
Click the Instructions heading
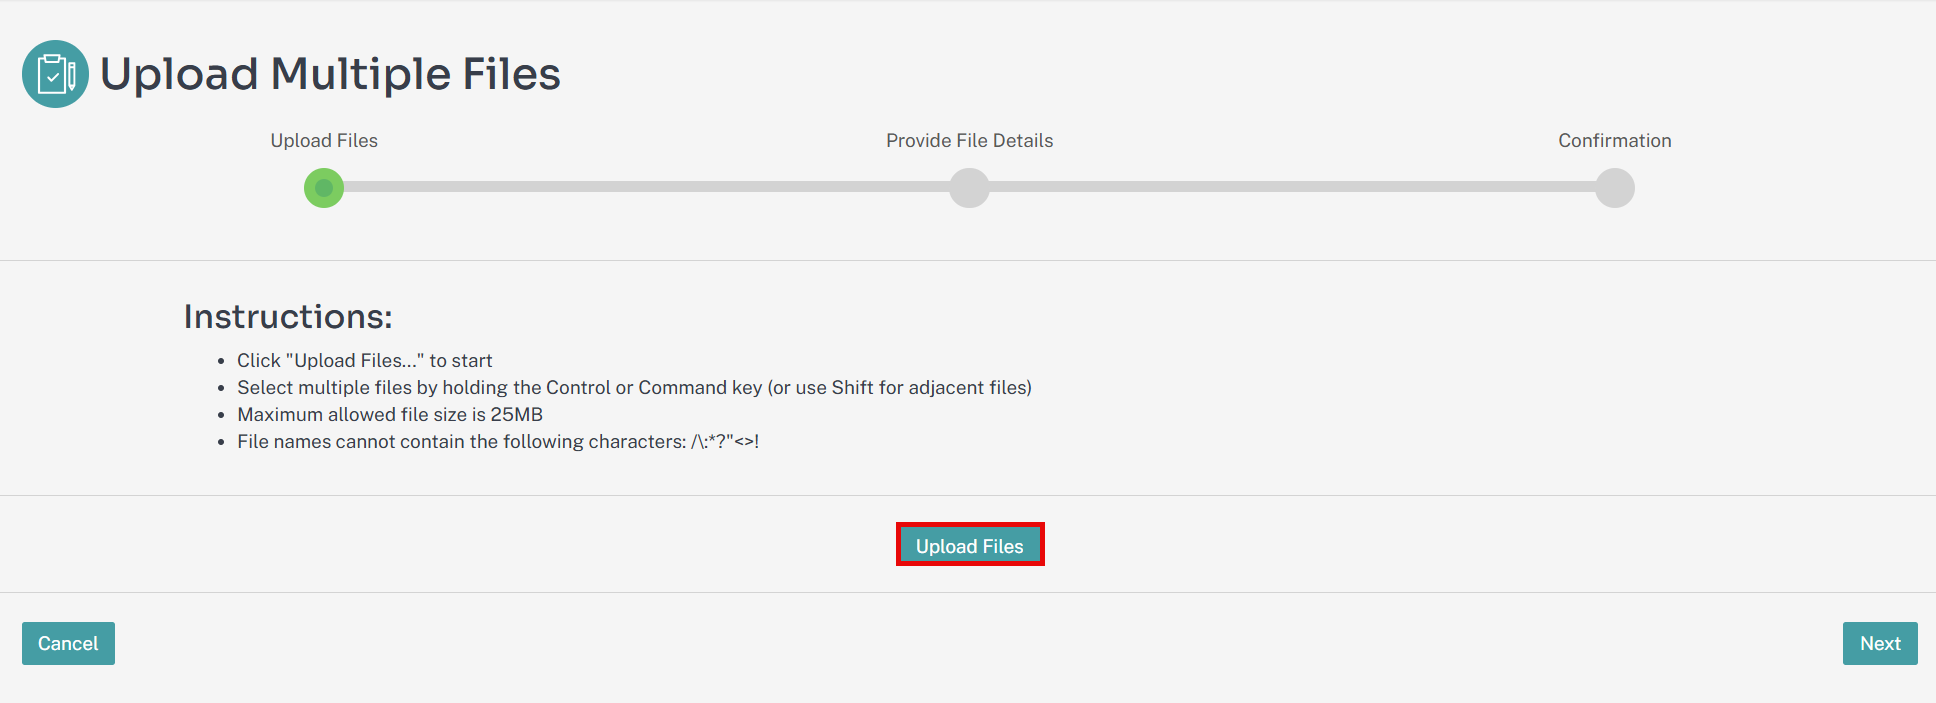point(288,316)
